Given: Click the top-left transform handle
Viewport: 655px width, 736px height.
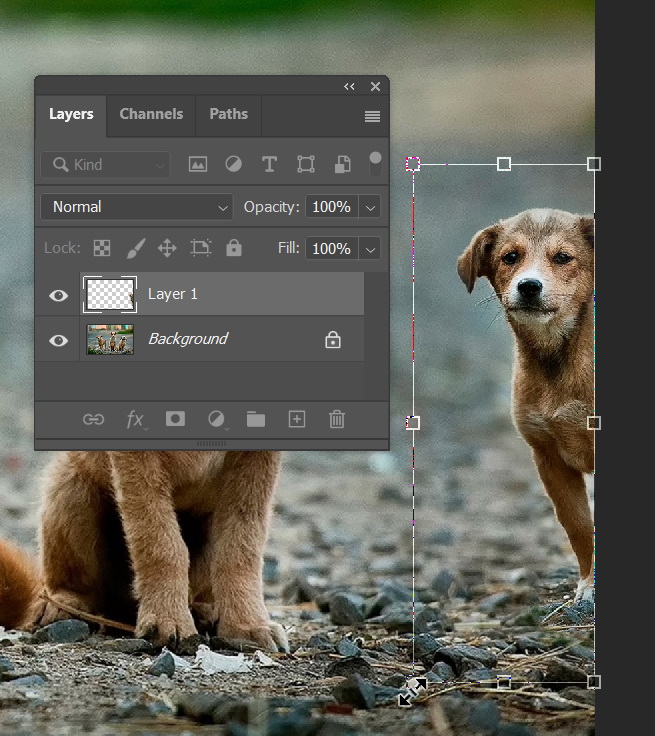Looking at the screenshot, I should pyautogui.click(x=413, y=164).
